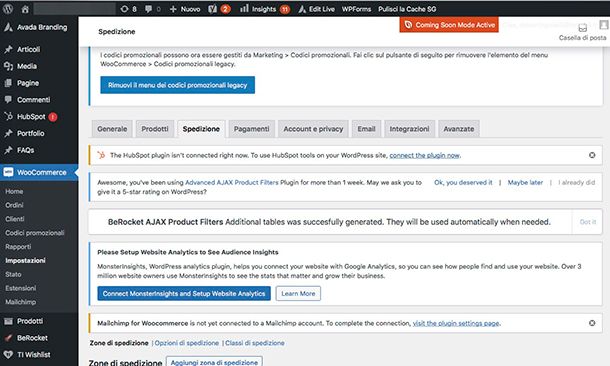The width and height of the screenshot is (610, 366).
Task: Open Classi di spedizione sub-tab
Action: 255,343
